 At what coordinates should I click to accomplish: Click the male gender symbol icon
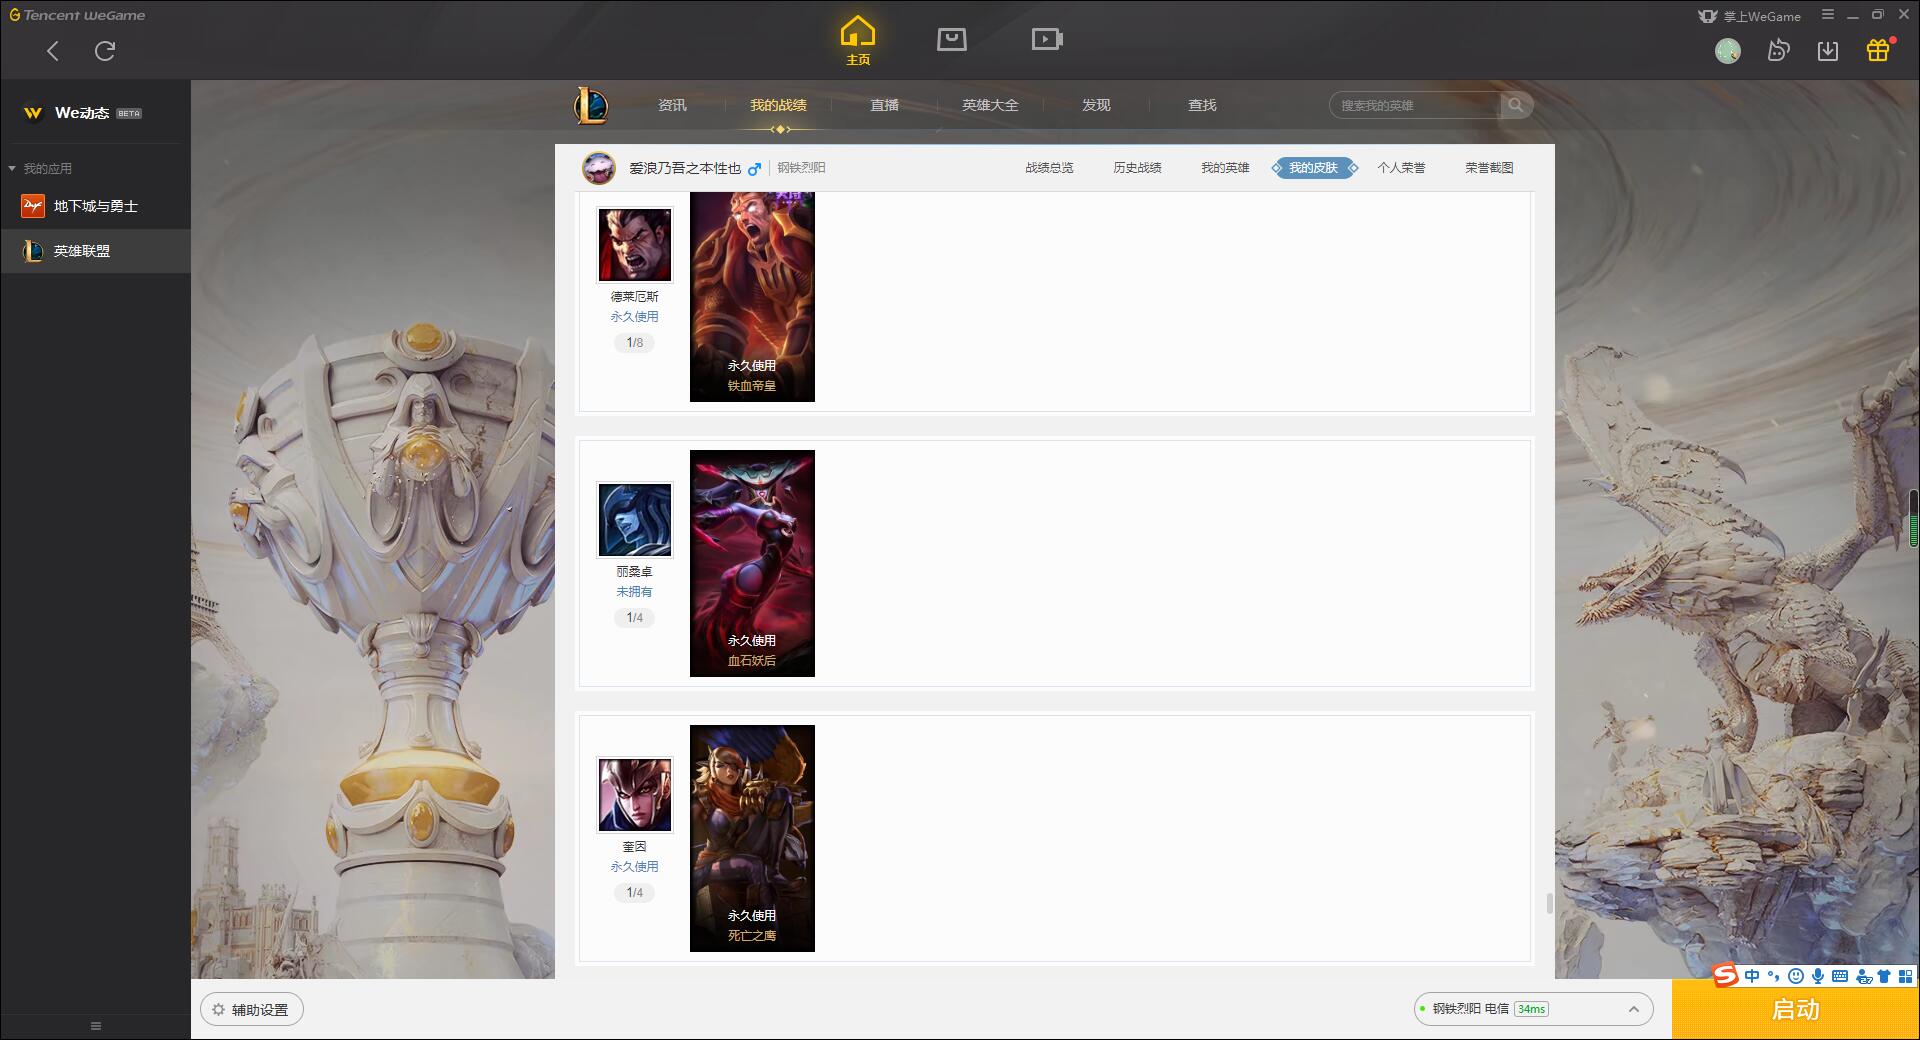point(755,168)
